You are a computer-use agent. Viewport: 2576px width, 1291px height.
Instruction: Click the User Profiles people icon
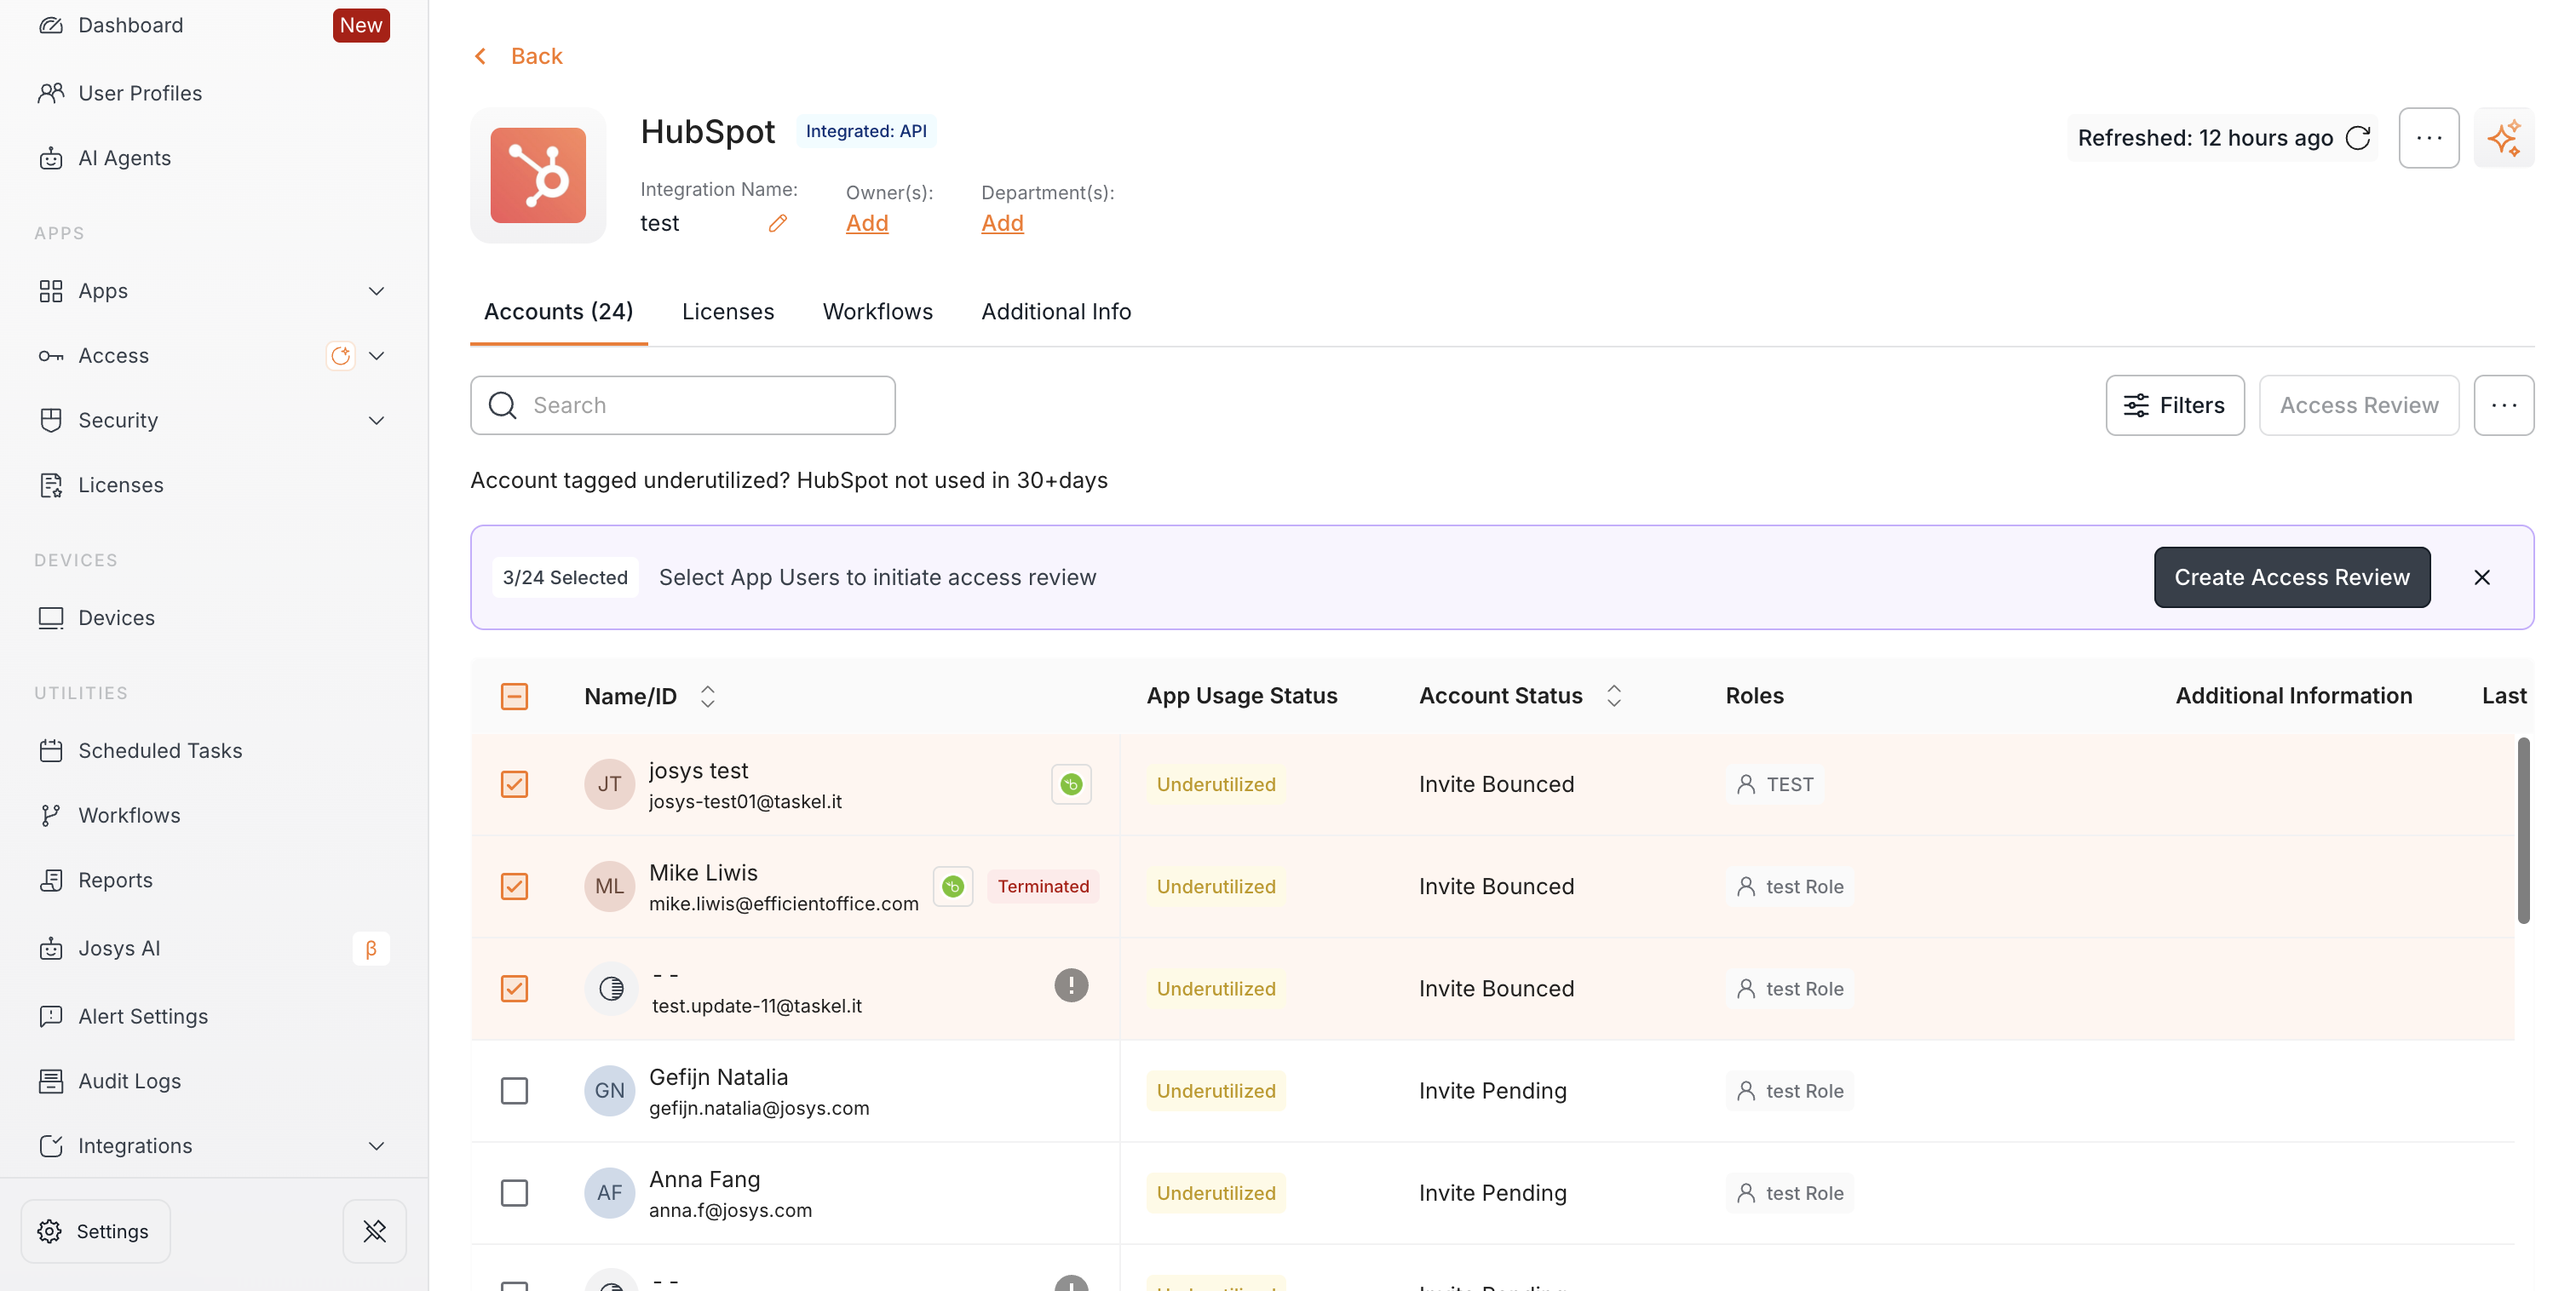point(51,93)
